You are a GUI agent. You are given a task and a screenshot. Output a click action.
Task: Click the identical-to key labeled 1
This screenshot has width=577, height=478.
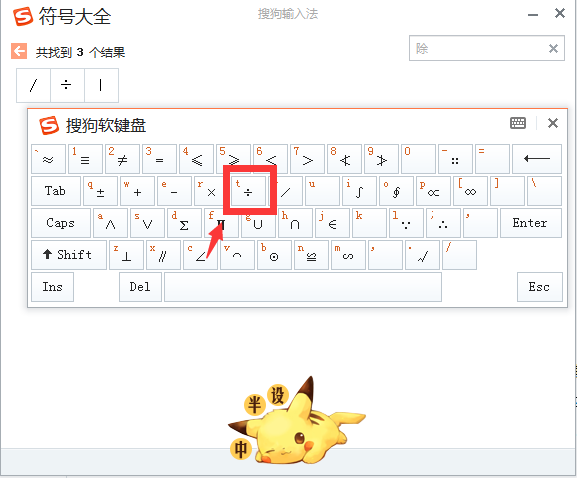click(85, 159)
